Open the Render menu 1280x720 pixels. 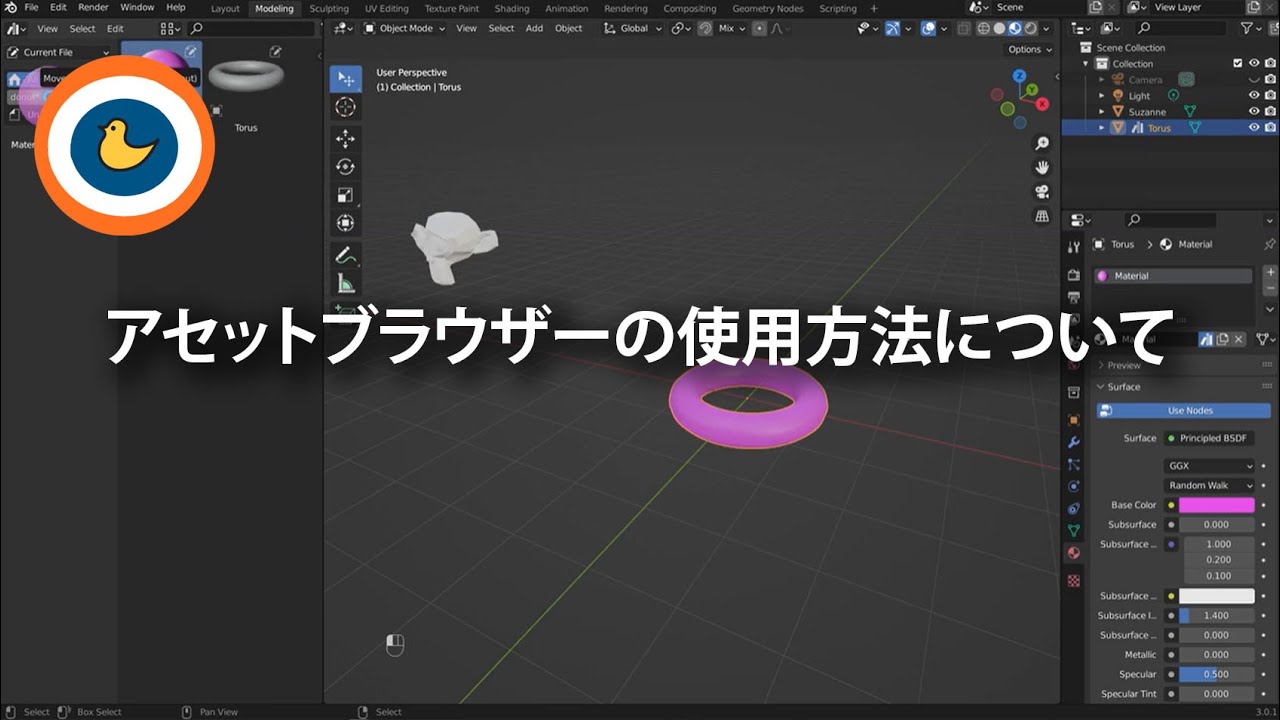point(93,7)
